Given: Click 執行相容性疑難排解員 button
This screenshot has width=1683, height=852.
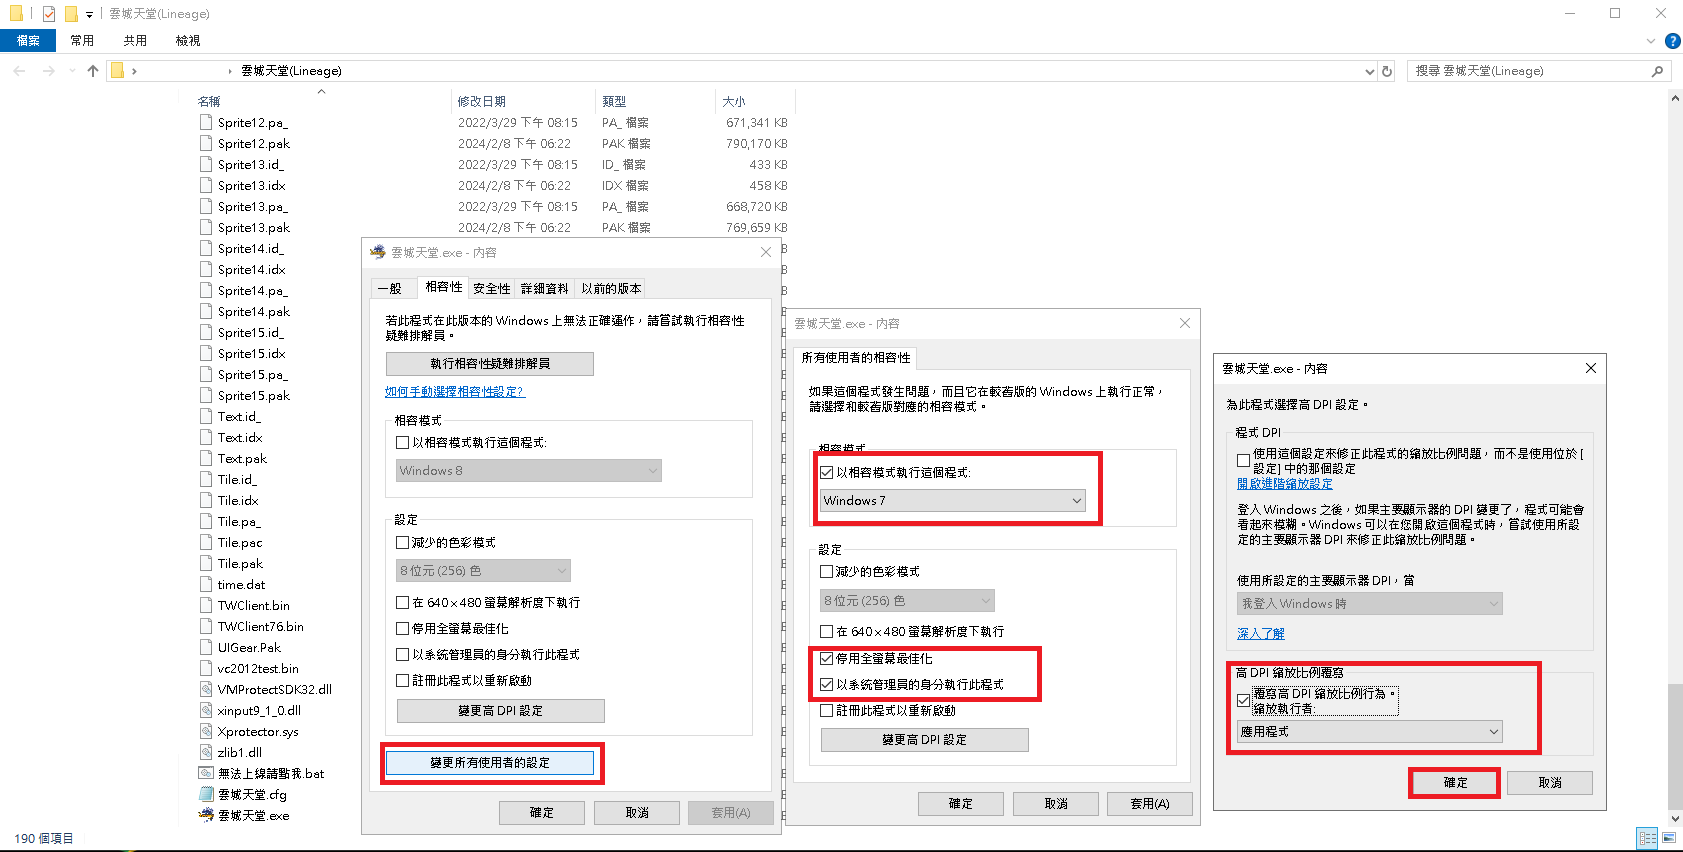Looking at the screenshot, I should pyautogui.click(x=490, y=363).
